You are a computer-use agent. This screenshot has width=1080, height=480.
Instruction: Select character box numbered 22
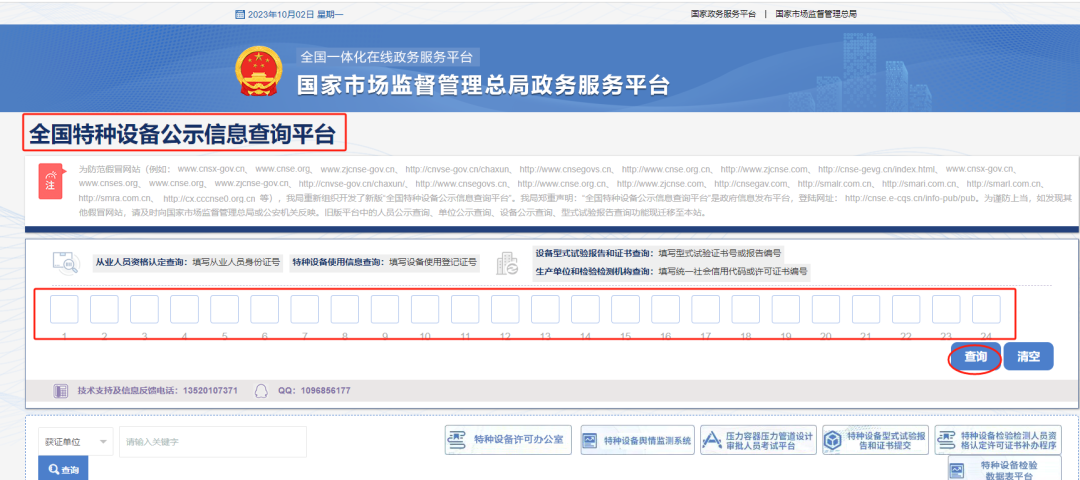point(906,310)
